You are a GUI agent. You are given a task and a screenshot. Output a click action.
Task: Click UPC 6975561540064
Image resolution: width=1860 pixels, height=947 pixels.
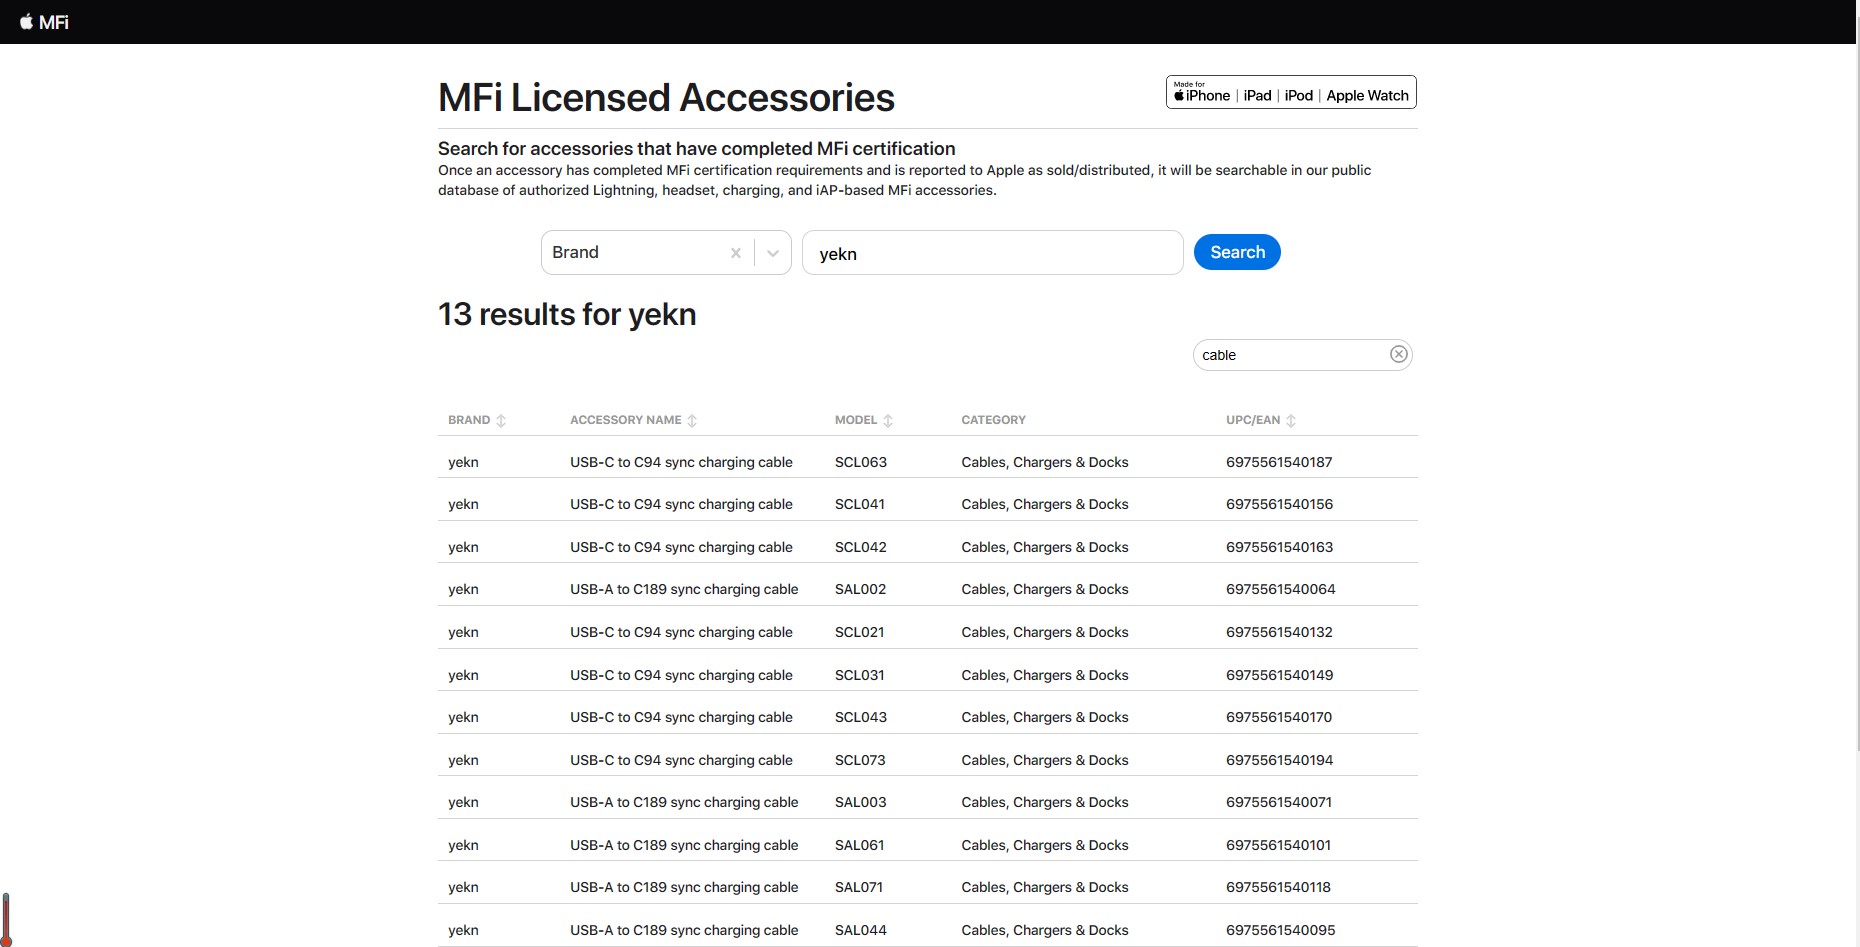[x=1280, y=589]
